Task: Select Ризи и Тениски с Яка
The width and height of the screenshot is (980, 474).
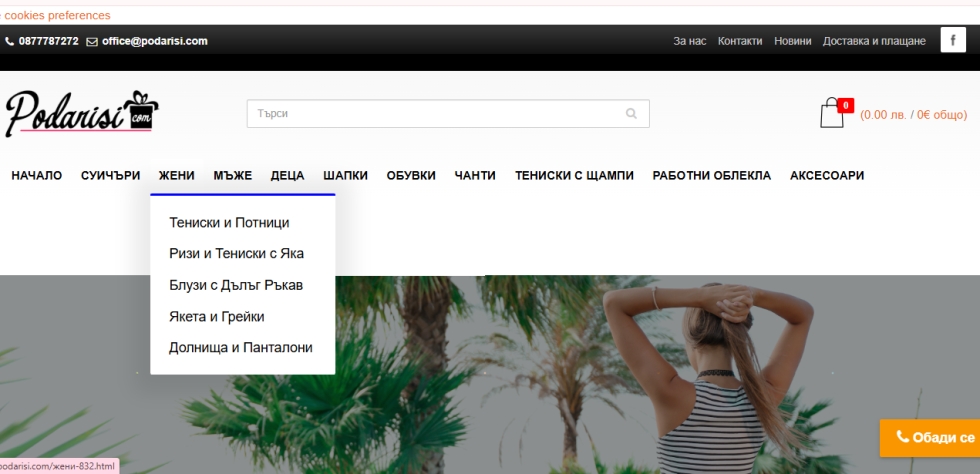Action: [x=236, y=254]
